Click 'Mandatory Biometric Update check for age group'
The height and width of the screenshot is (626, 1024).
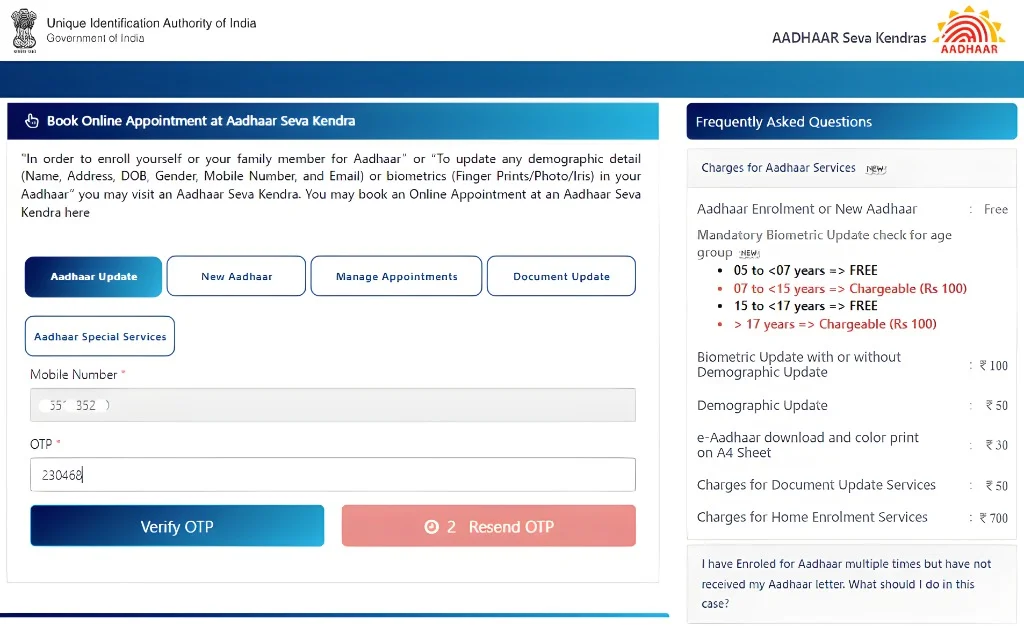tap(824, 243)
